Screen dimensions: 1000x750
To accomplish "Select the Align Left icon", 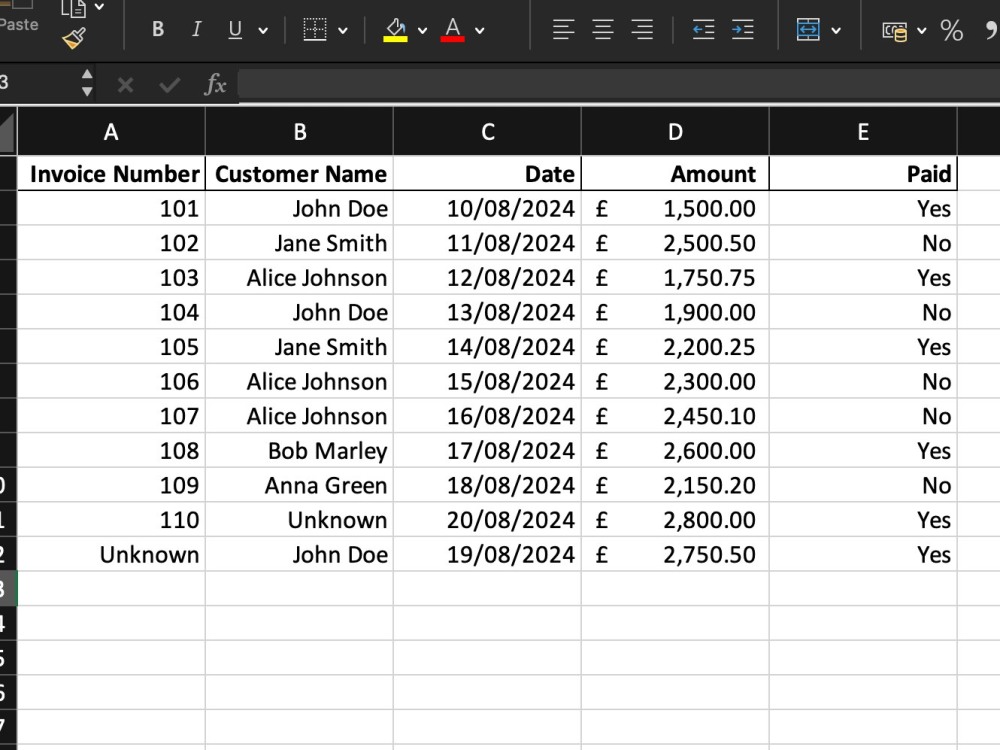I will coord(564,29).
